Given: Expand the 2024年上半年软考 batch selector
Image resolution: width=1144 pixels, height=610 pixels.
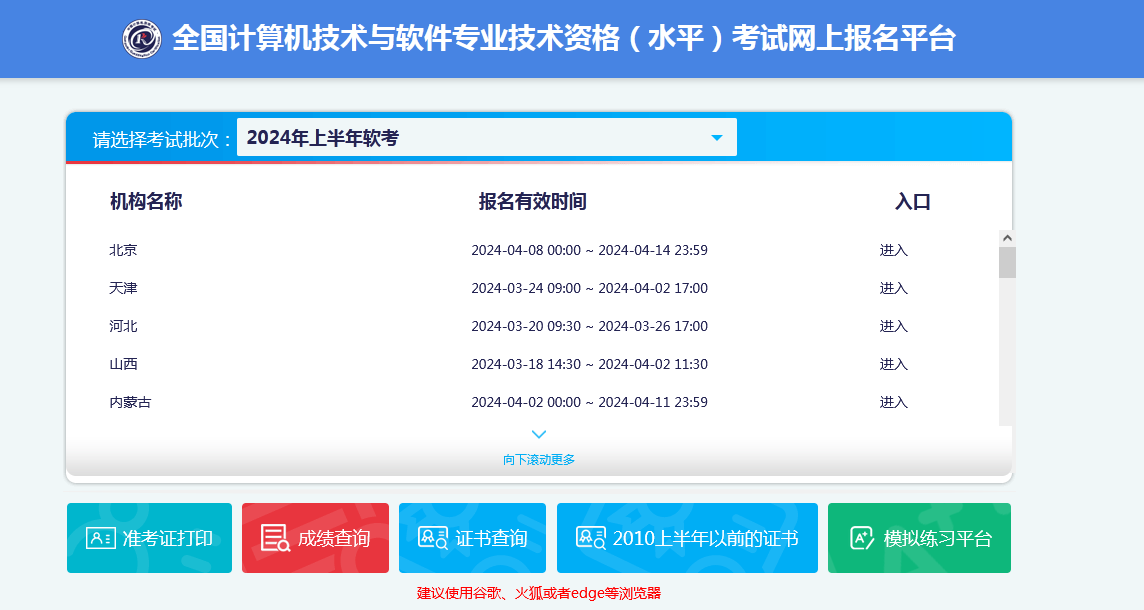Looking at the screenshot, I should point(486,138).
